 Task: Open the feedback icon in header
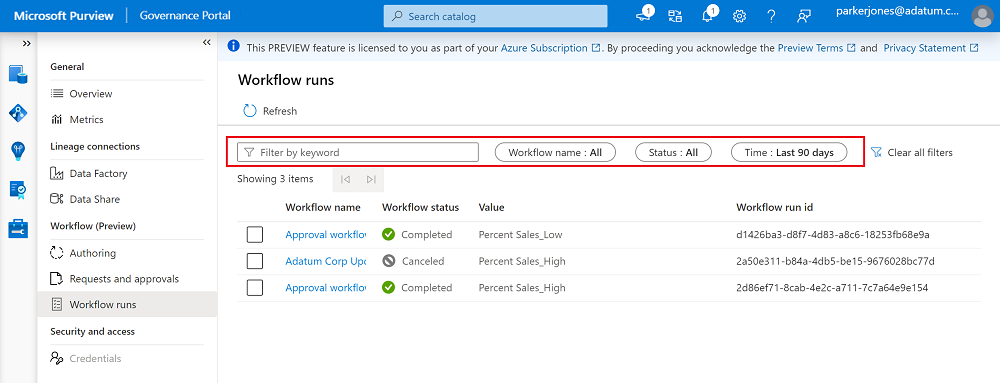[804, 17]
